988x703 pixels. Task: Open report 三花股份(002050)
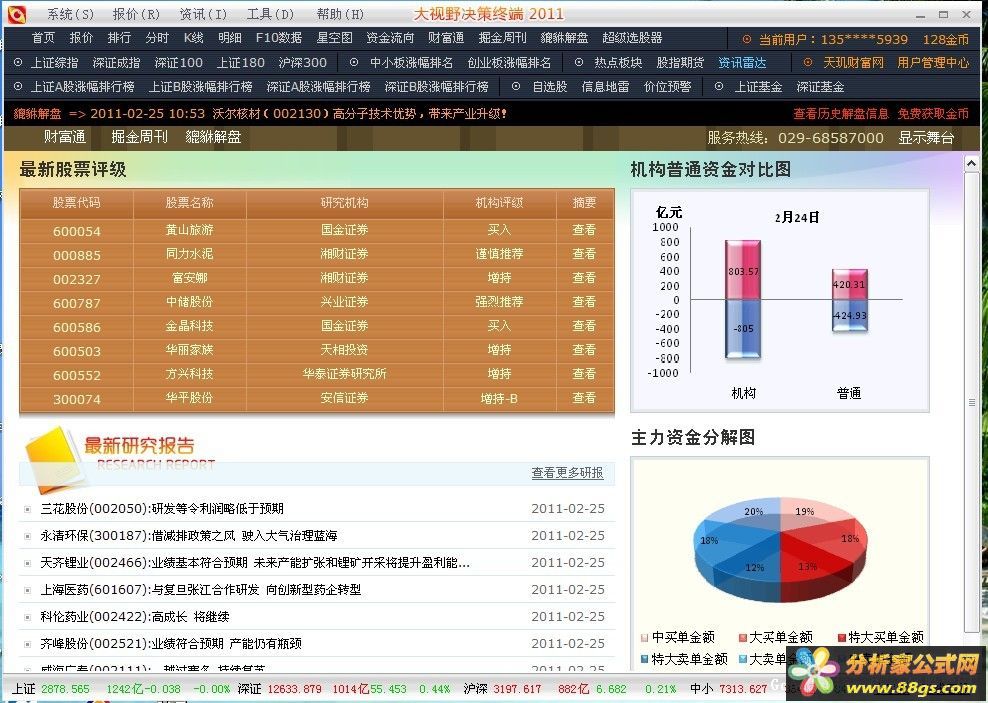(x=162, y=508)
